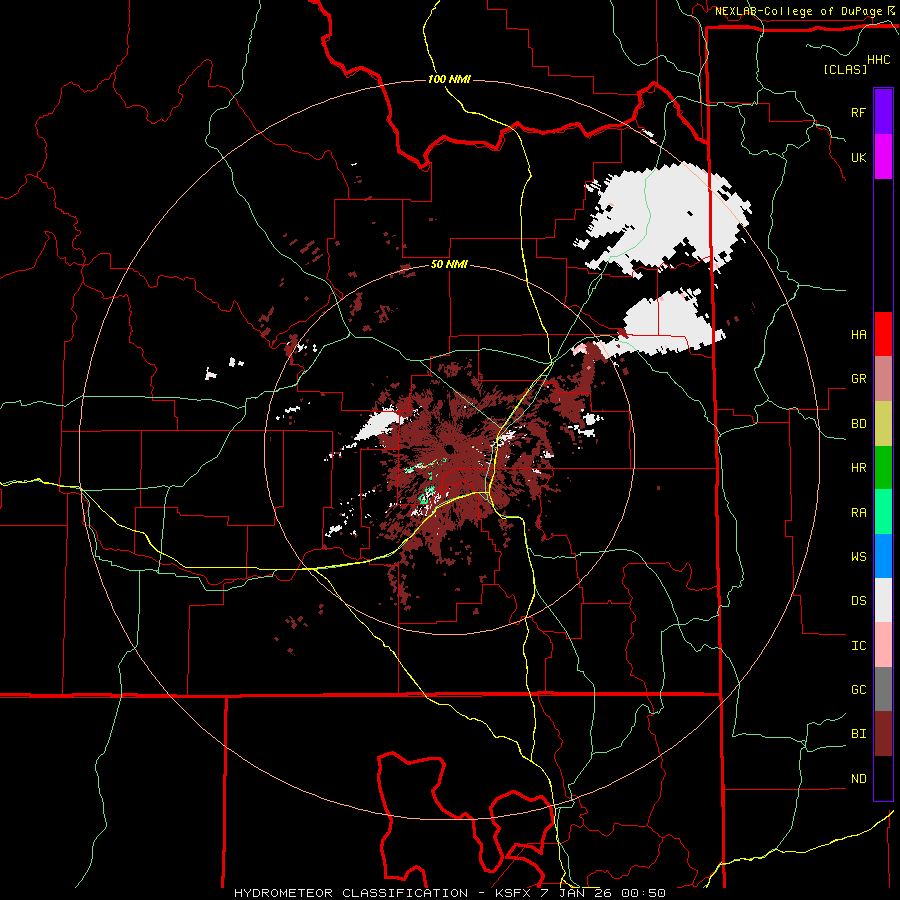Click the GR legend label
Screen dimensions: 900x900
click(x=858, y=379)
